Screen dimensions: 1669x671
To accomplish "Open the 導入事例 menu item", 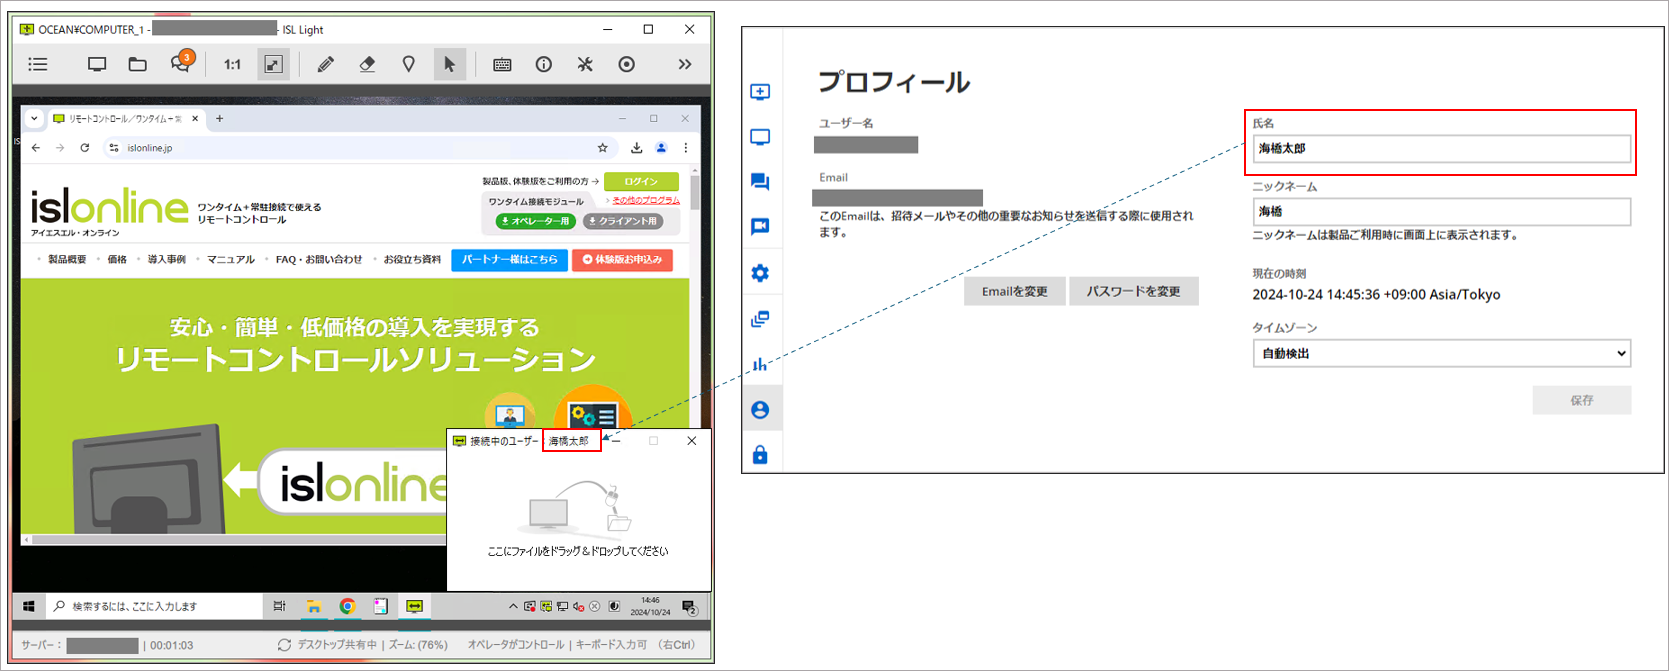I will (x=167, y=259).
